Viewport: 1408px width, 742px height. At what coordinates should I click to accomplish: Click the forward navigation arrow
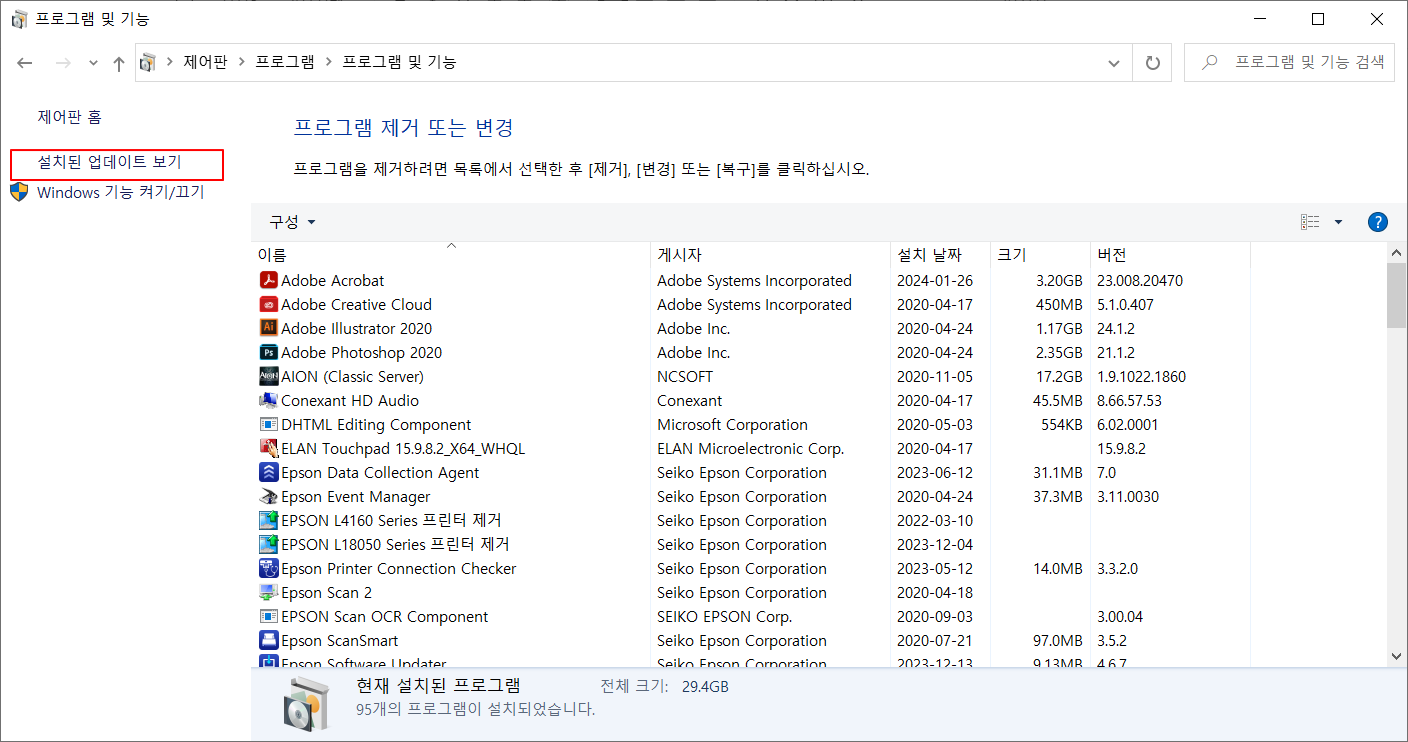[x=62, y=62]
